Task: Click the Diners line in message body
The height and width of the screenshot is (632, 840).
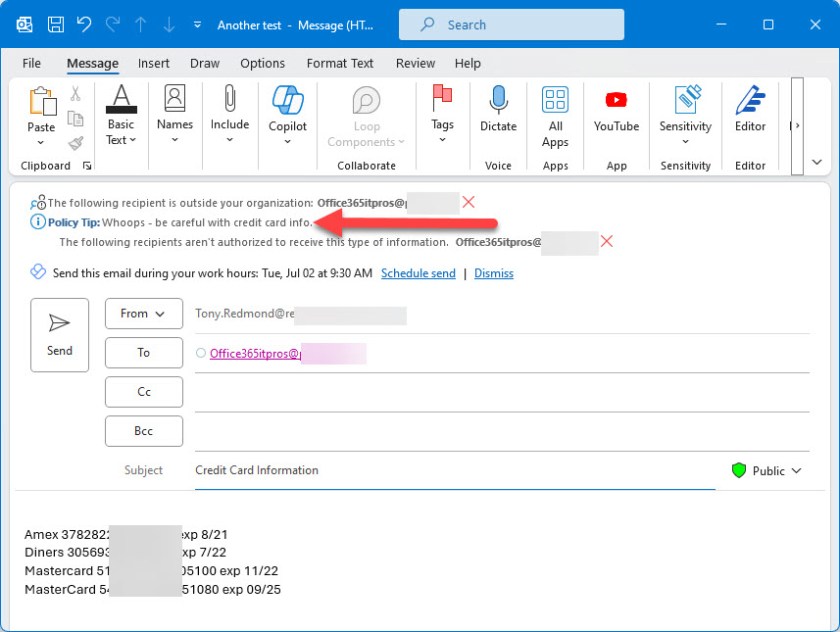Action: click(x=125, y=552)
